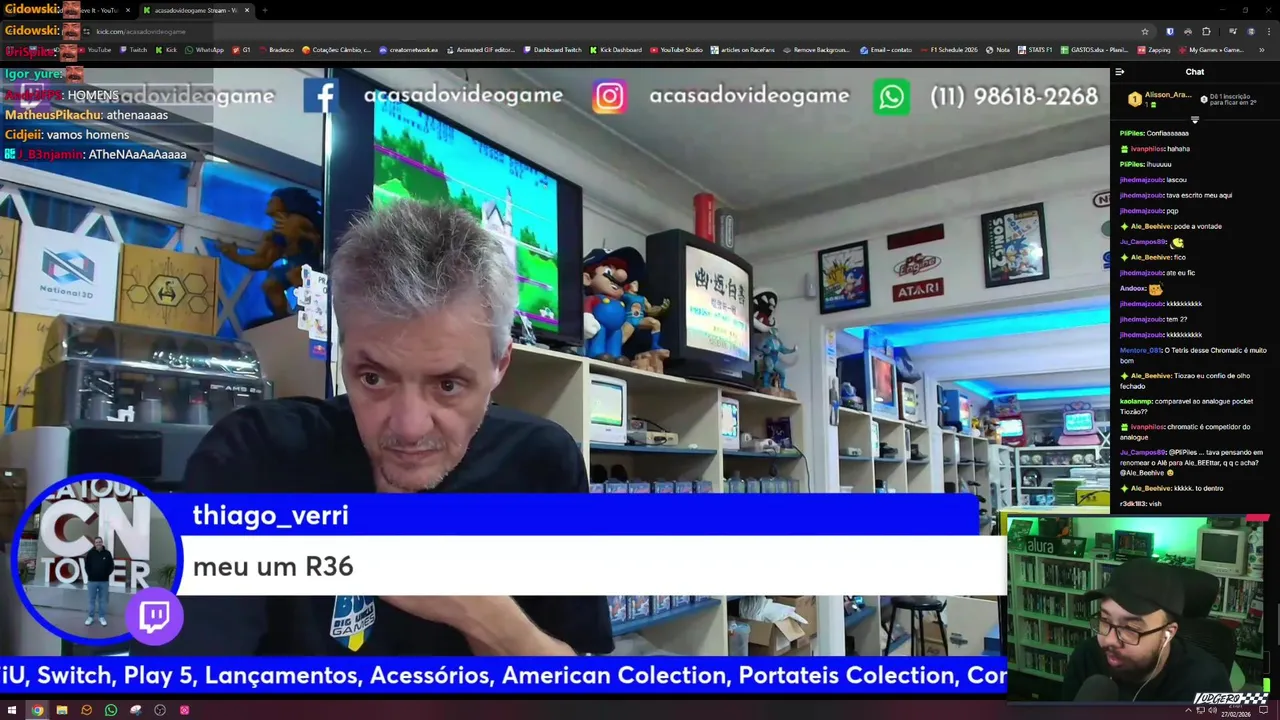Open the G1 bookmark
Viewport: 1280px width, 720px height.
[241, 49]
